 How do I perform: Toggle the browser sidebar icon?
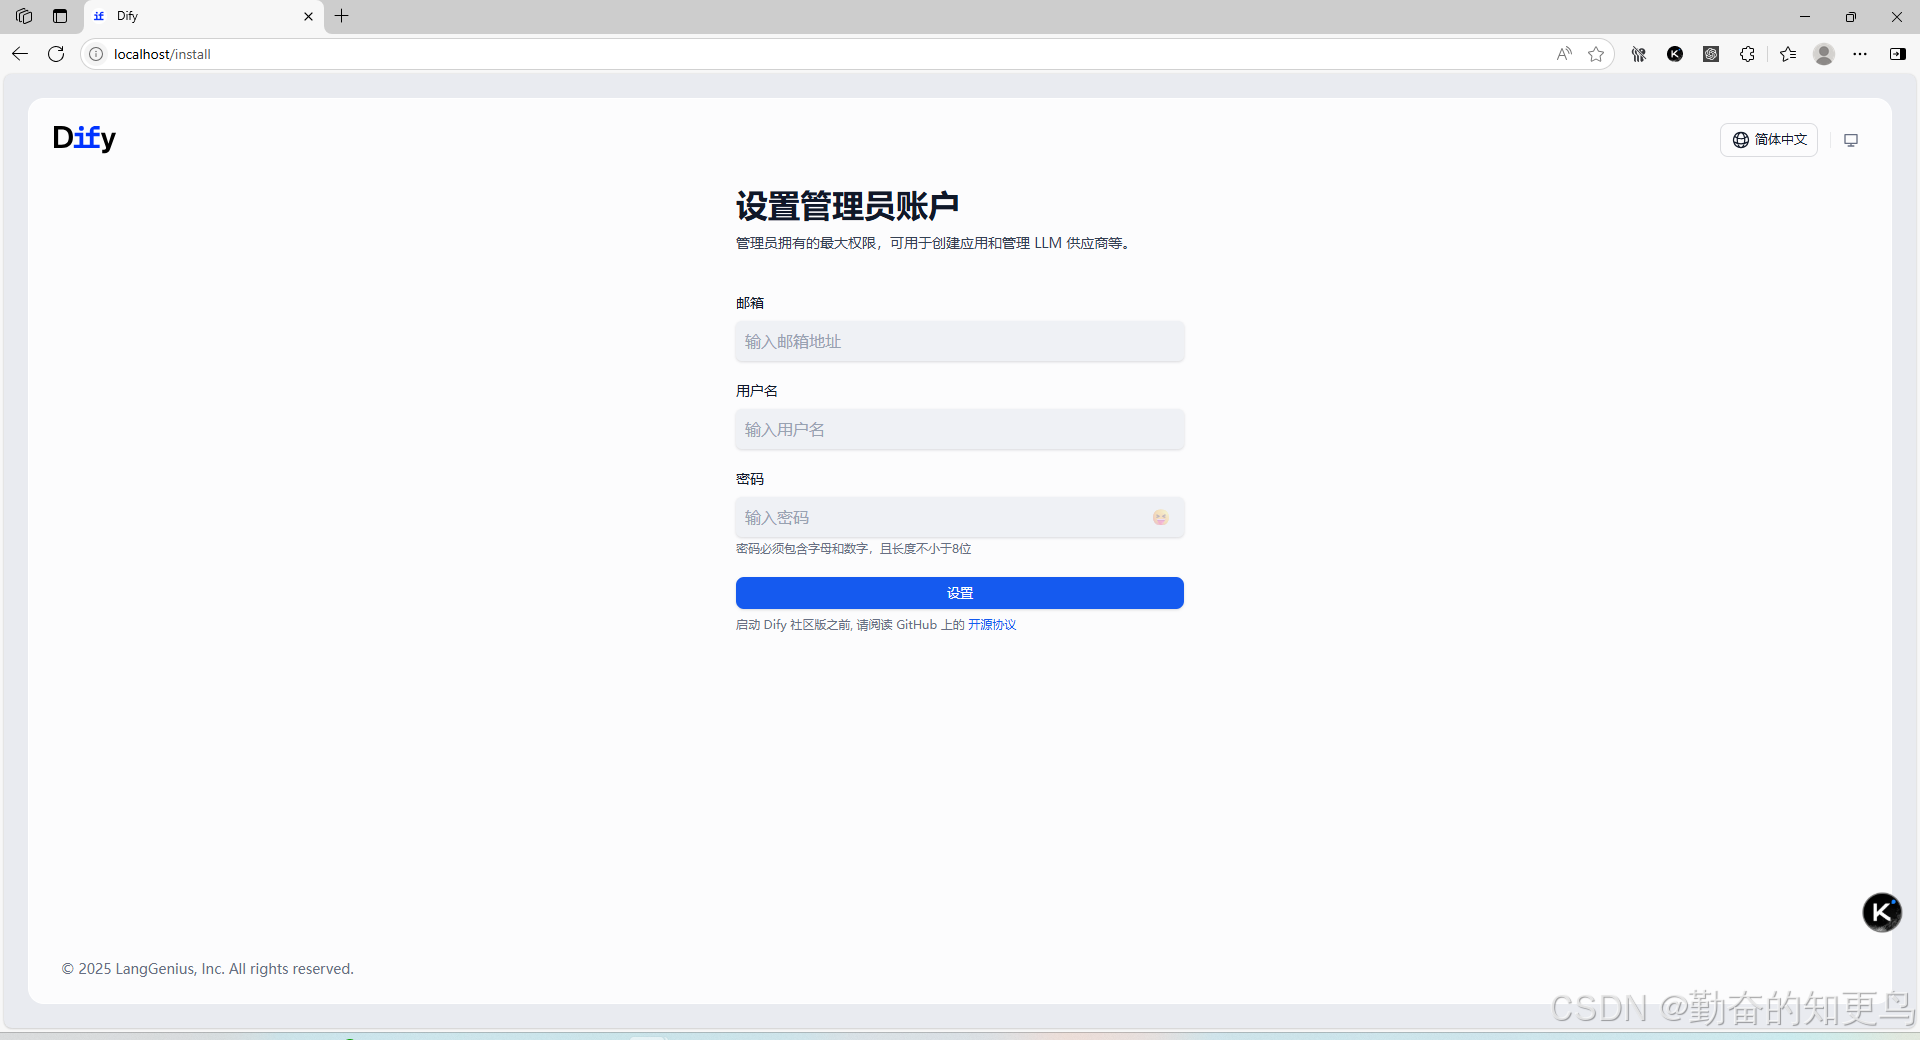point(1897,54)
